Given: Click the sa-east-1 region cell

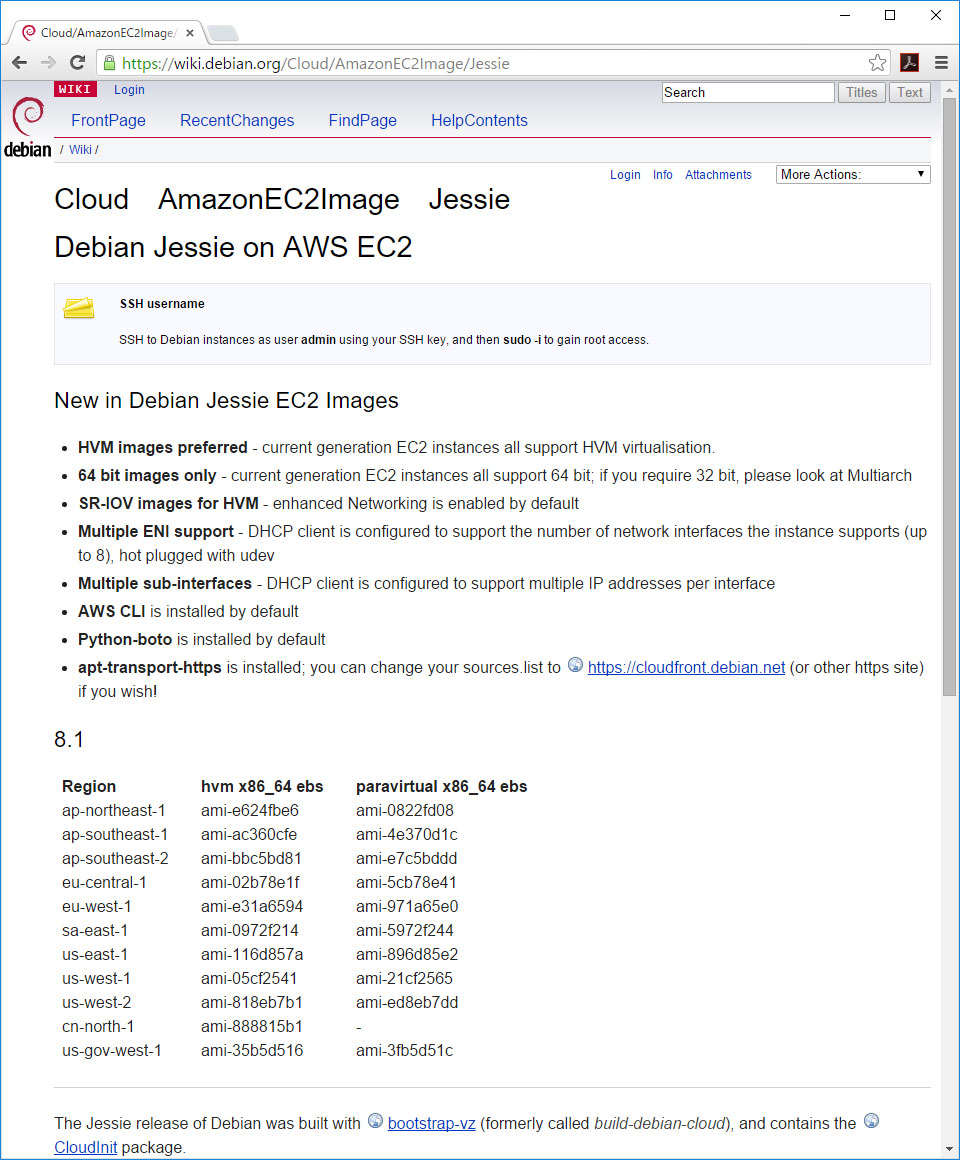Looking at the screenshot, I should pos(95,931).
